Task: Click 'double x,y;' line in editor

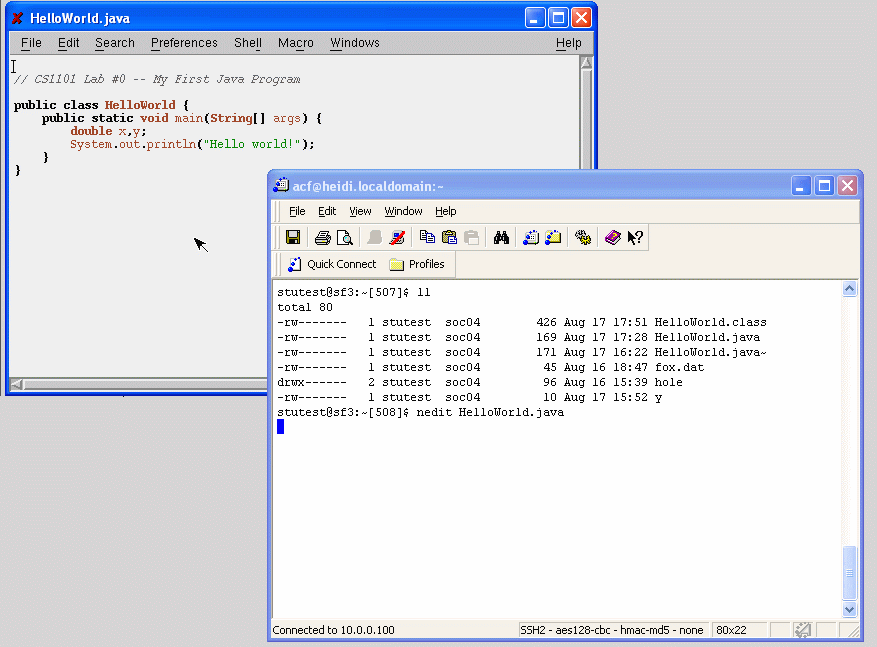Action: tap(108, 131)
